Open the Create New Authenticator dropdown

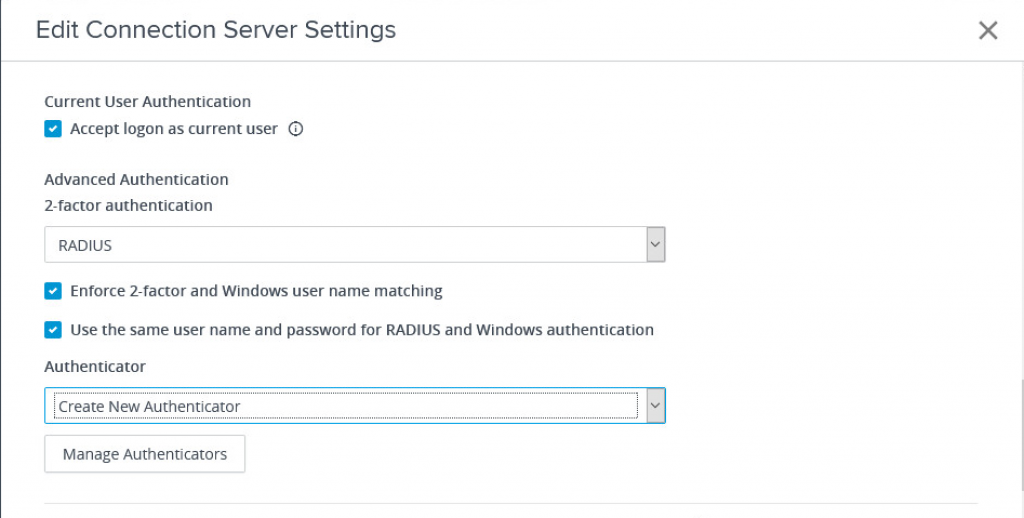pyautogui.click(x=341, y=406)
